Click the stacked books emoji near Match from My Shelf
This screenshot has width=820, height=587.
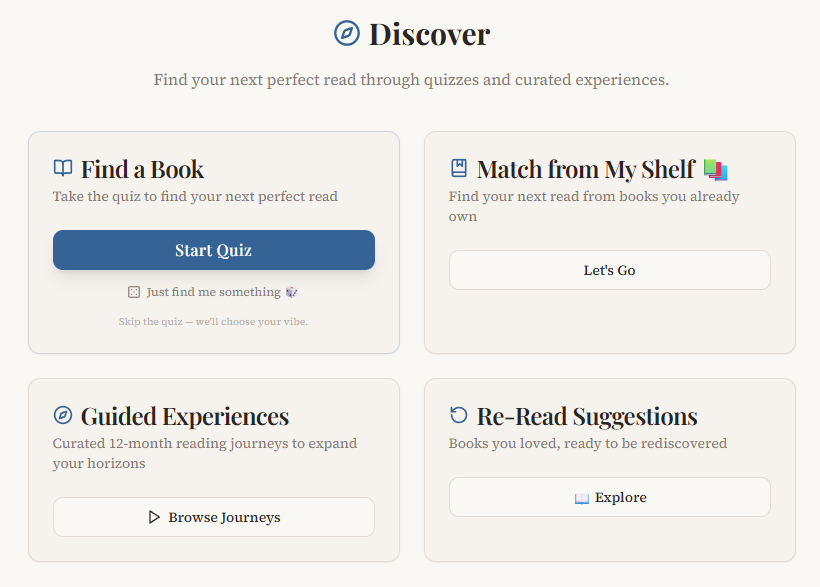point(716,169)
